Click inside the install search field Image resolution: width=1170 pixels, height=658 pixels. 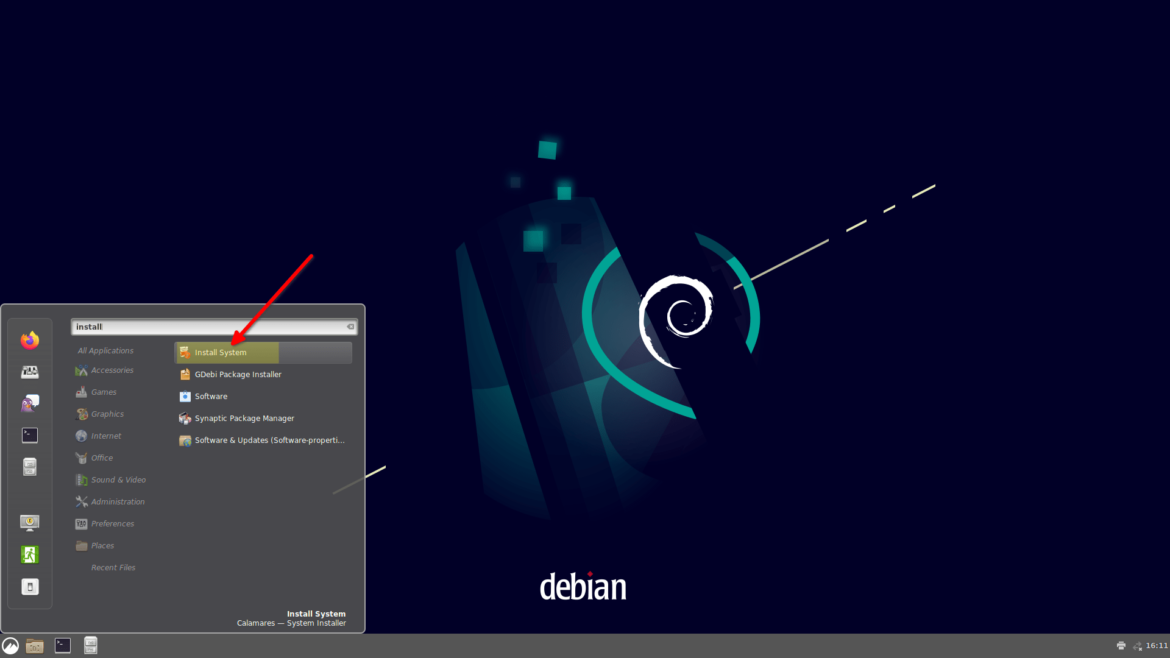(x=210, y=326)
